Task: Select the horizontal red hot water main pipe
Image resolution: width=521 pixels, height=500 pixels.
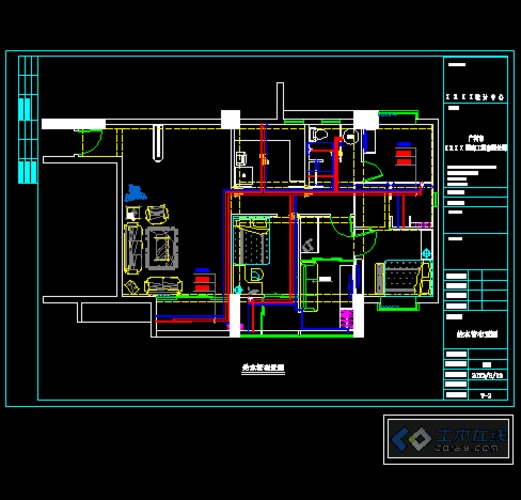Action: point(322,193)
